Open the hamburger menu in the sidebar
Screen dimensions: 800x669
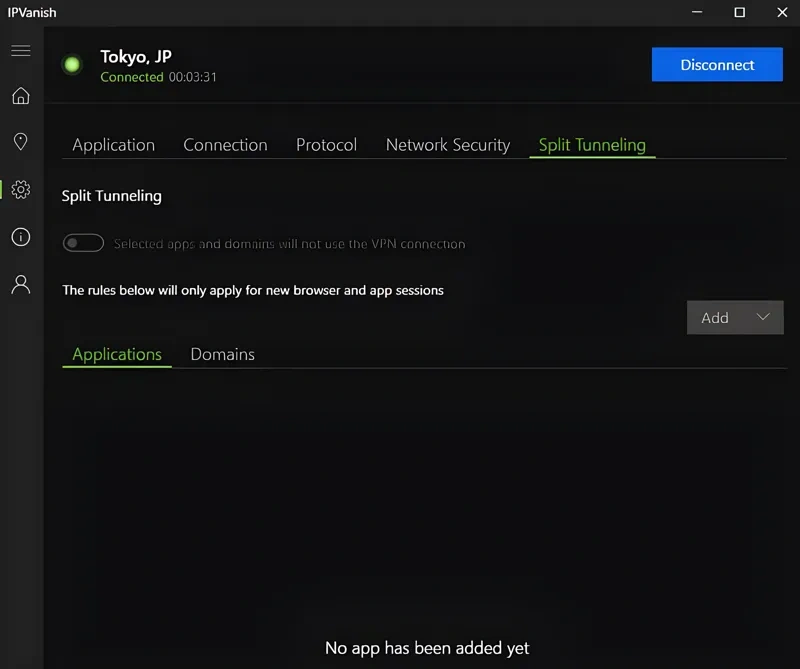(20, 51)
